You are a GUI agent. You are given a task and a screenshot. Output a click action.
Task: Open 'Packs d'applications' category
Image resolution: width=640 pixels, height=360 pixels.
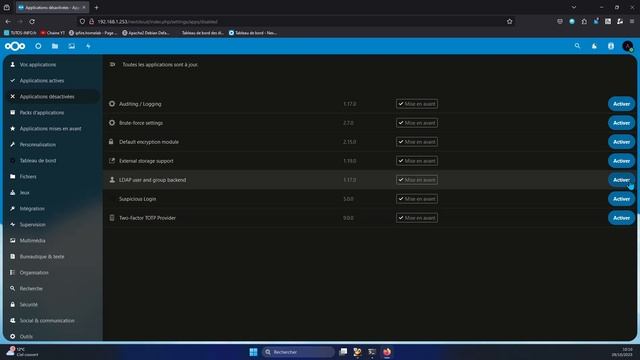[x=52, y=112]
